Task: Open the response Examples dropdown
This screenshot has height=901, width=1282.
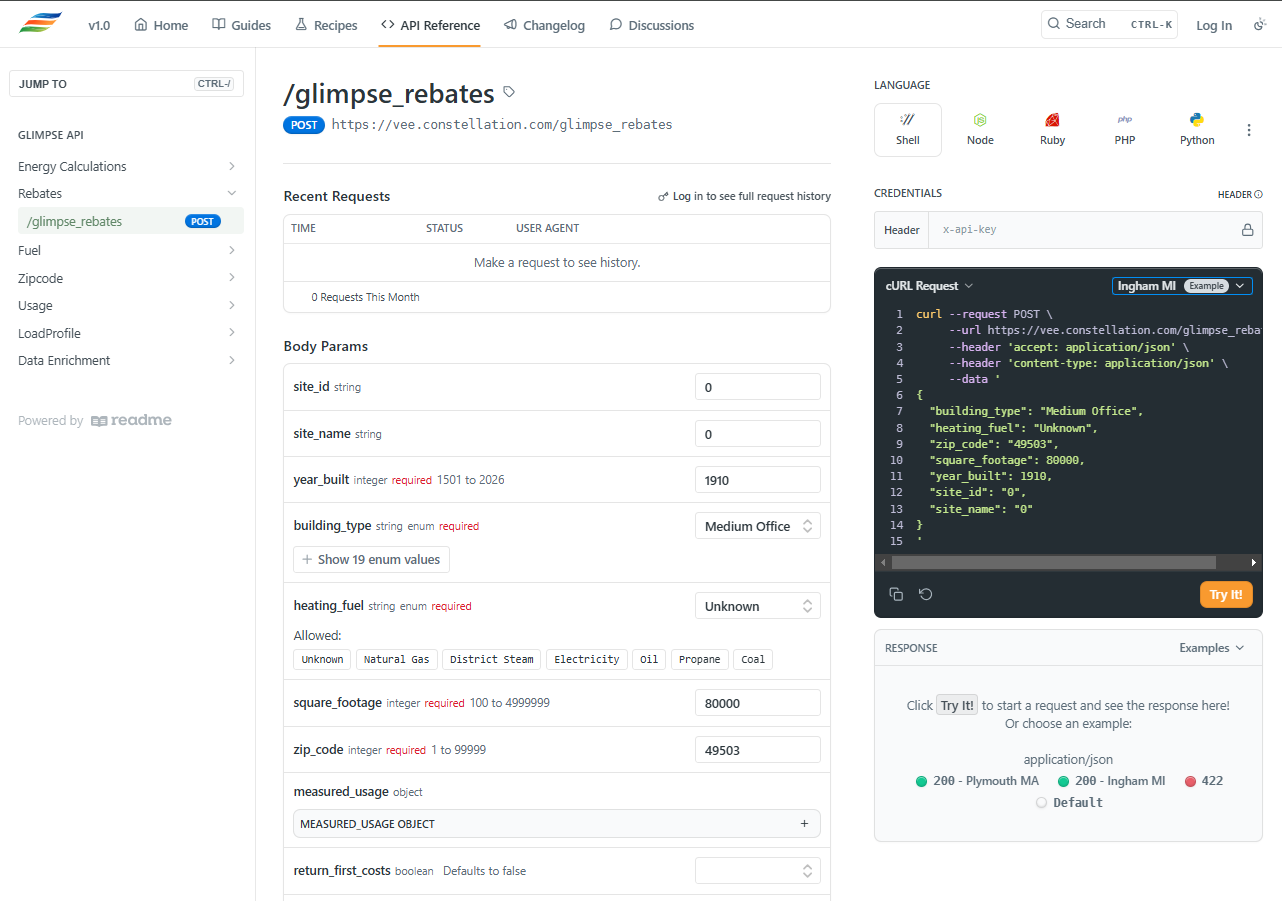Action: pyautogui.click(x=1211, y=648)
